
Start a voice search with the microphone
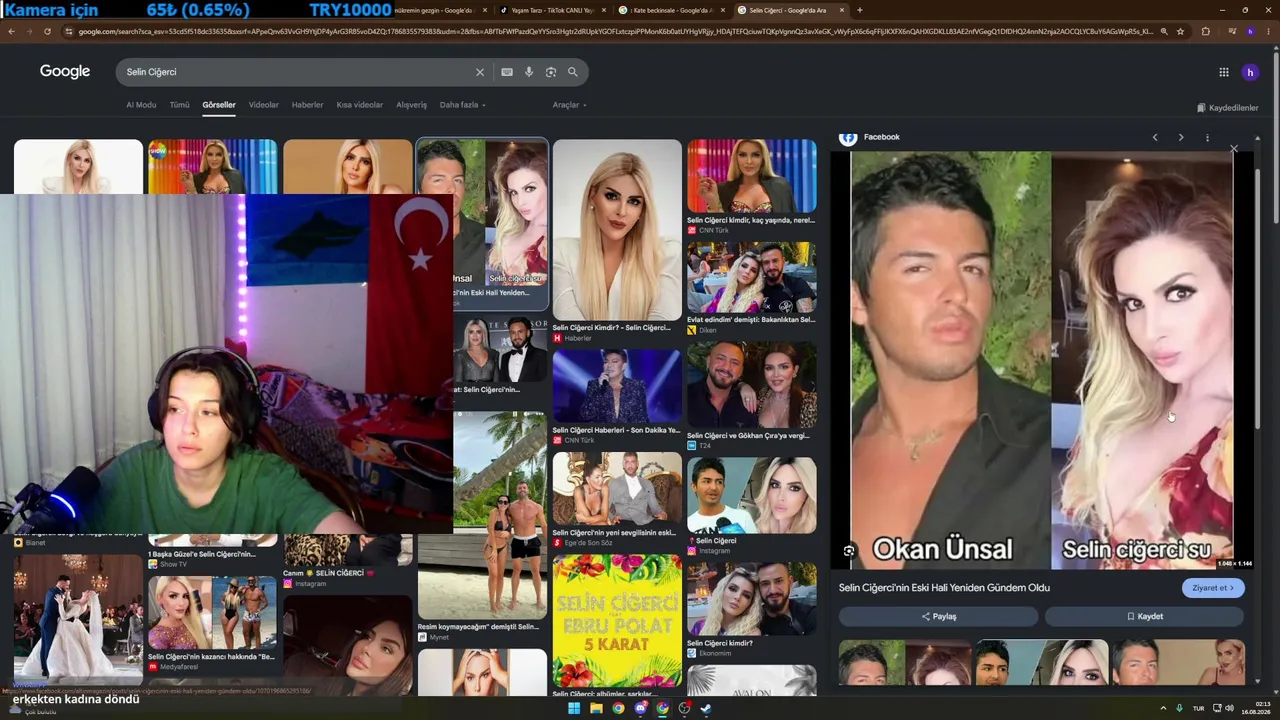pos(529,72)
